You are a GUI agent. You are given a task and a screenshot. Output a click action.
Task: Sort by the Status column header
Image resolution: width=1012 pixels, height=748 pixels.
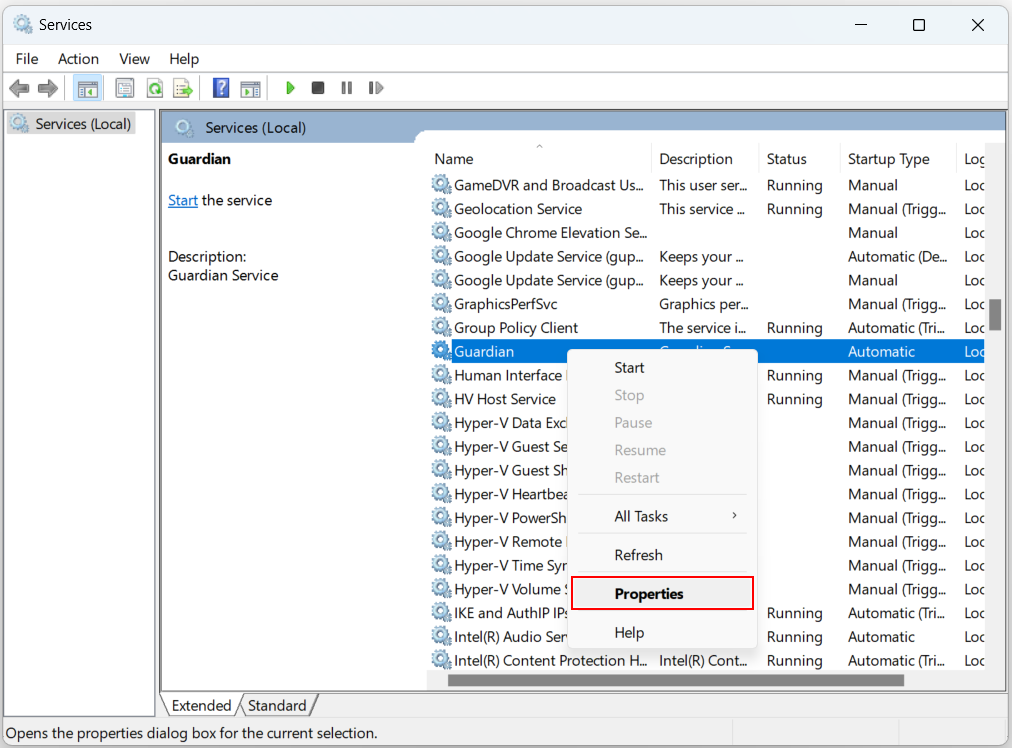[800, 159]
